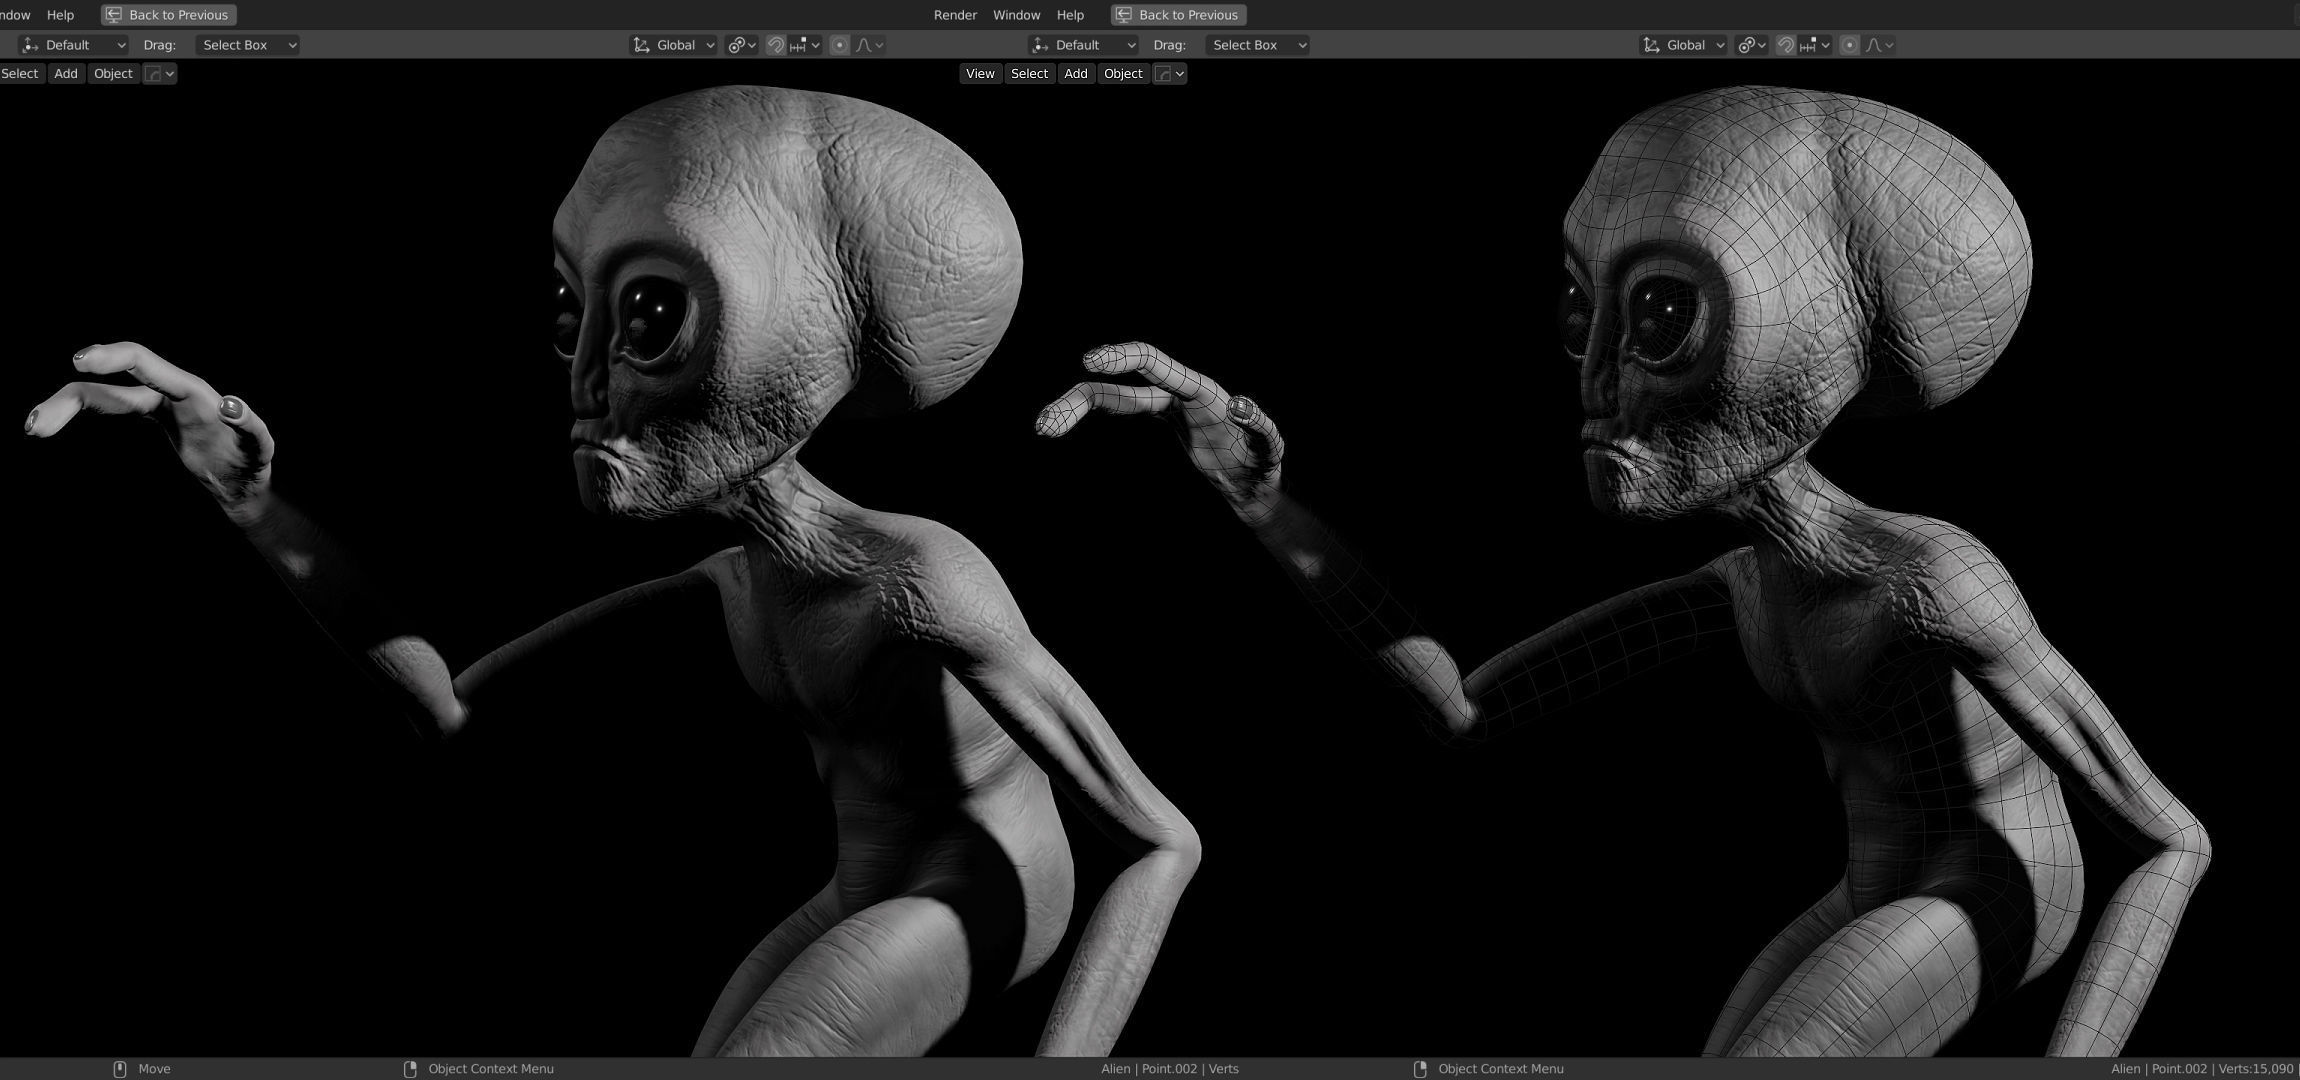
Task: Toggle snap magnet in right viewport header
Action: point(1785,45)
